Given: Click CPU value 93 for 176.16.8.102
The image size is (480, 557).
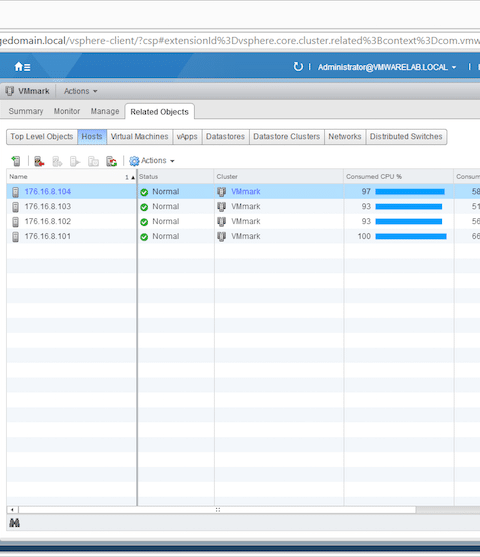Looking at the screenshot, I should tap(366, 222).
